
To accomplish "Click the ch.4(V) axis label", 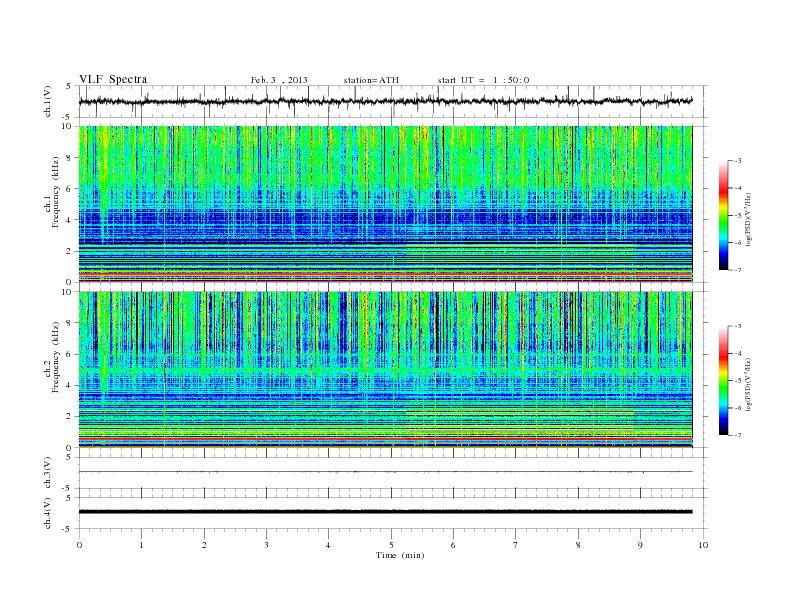I will click(48, 513).
